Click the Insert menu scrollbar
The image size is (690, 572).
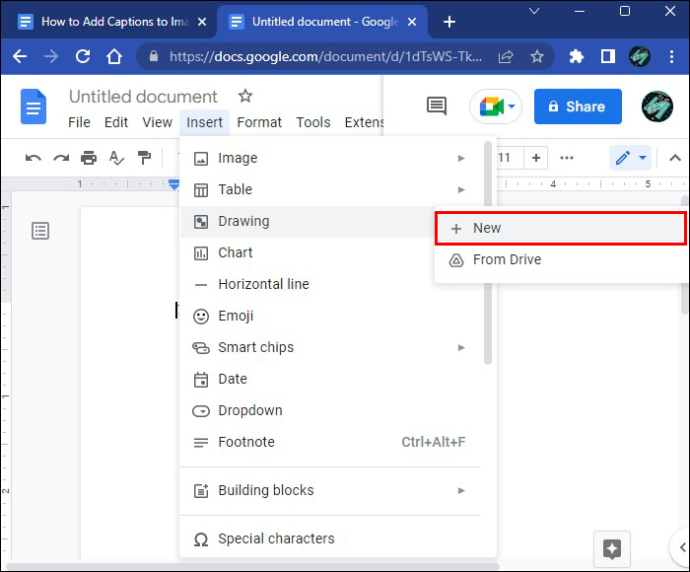[488, 253]
